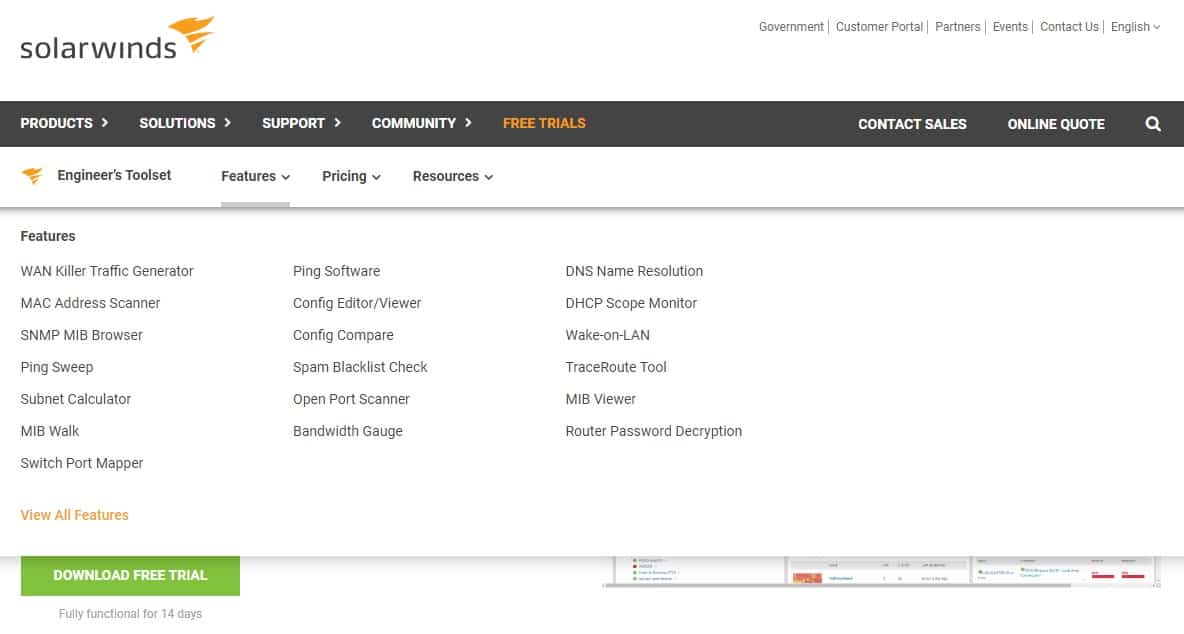Click the product screenshot thumbnail
1184x634 pixels.
click(x=881, y=572)
